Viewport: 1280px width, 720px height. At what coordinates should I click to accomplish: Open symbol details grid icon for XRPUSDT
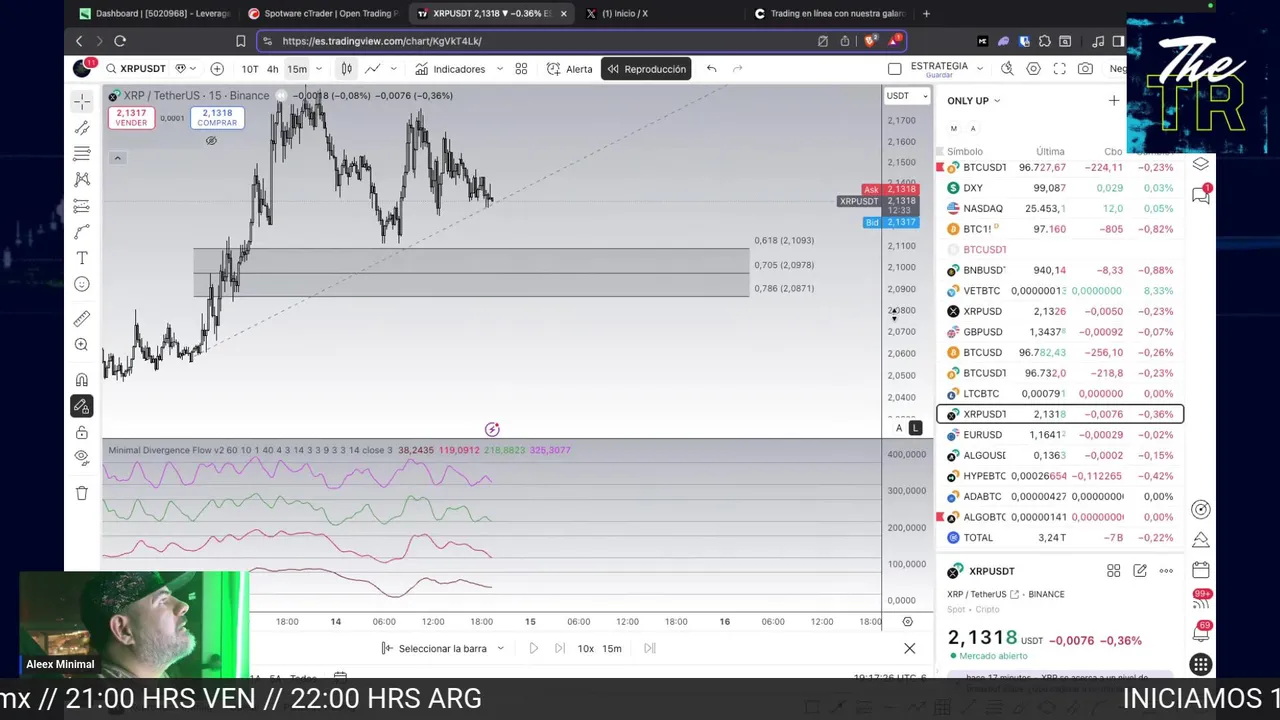click(x=1113, y=571)
